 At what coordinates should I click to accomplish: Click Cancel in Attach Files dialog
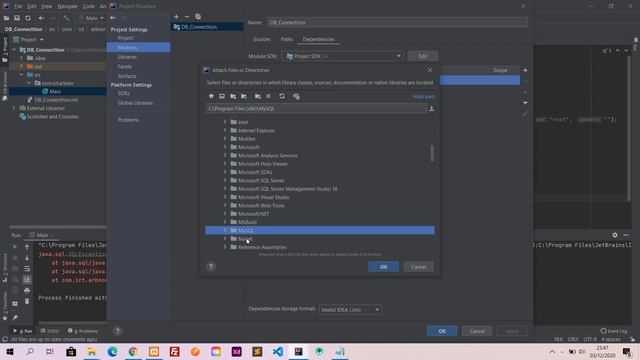[x=418, y=267]
